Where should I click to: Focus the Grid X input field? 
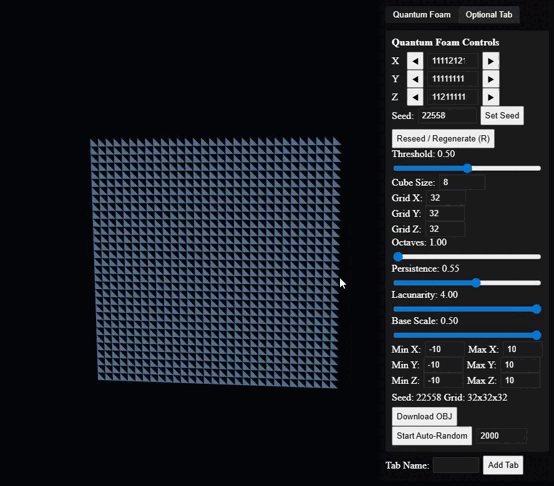[446, 198]
